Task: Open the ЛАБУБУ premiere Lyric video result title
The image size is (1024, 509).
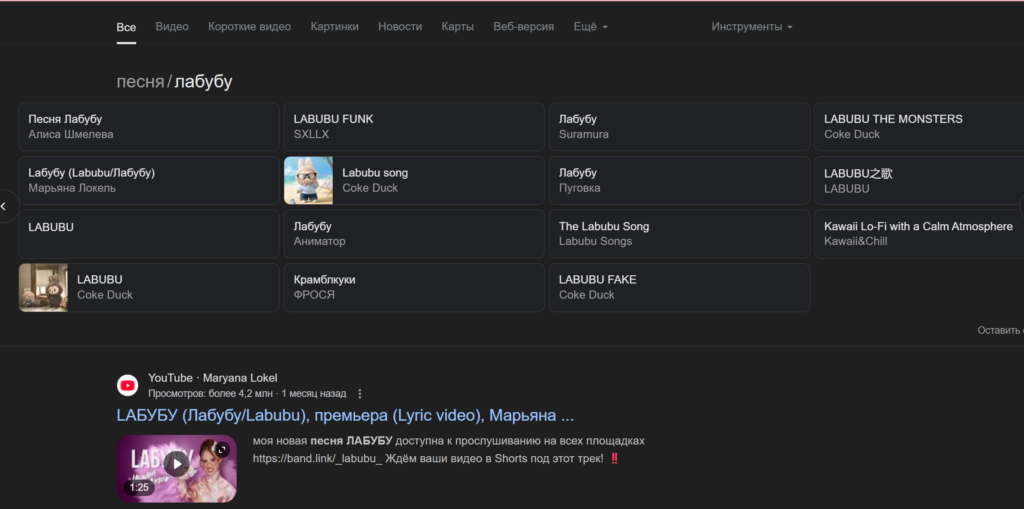Action: (345, 416)
